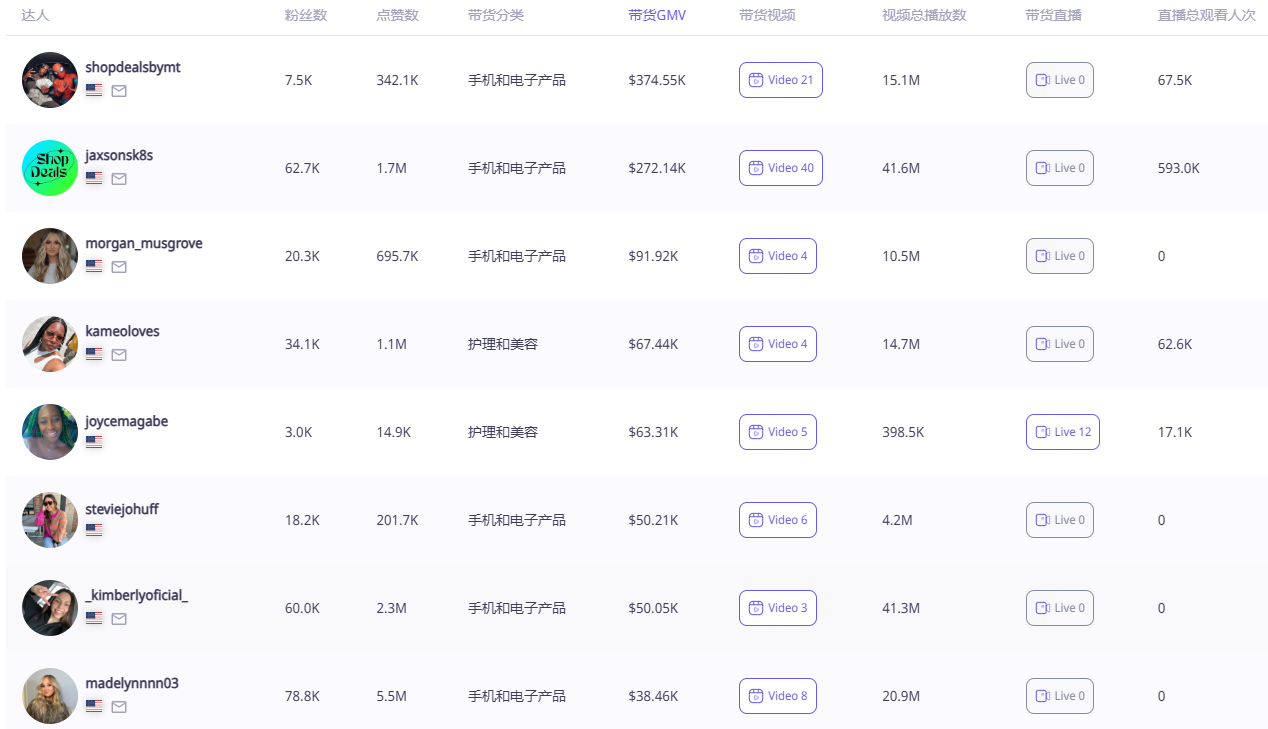Open the steviejohuff creator name link
Image resolution: width=1268 pixels, height=729 pixels.
click(122, 509)
